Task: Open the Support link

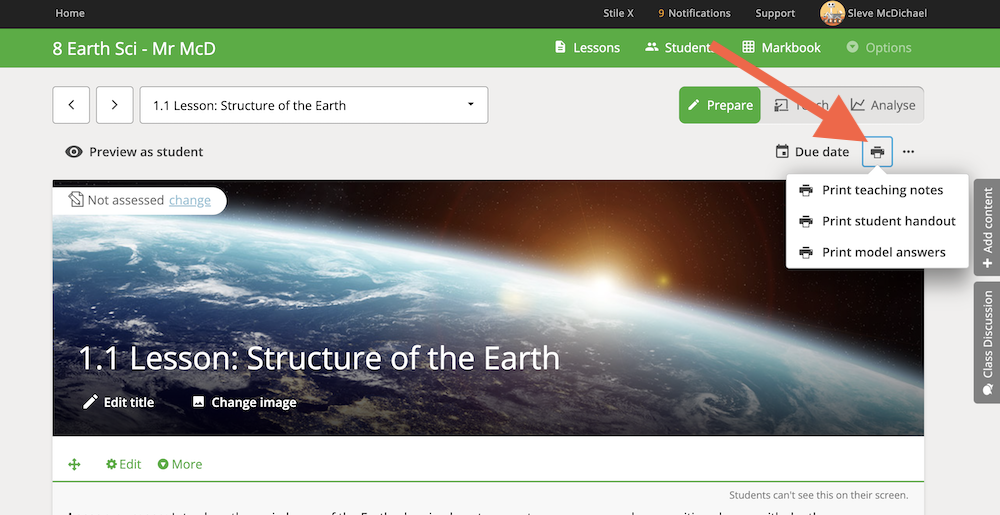Action: 775,13
